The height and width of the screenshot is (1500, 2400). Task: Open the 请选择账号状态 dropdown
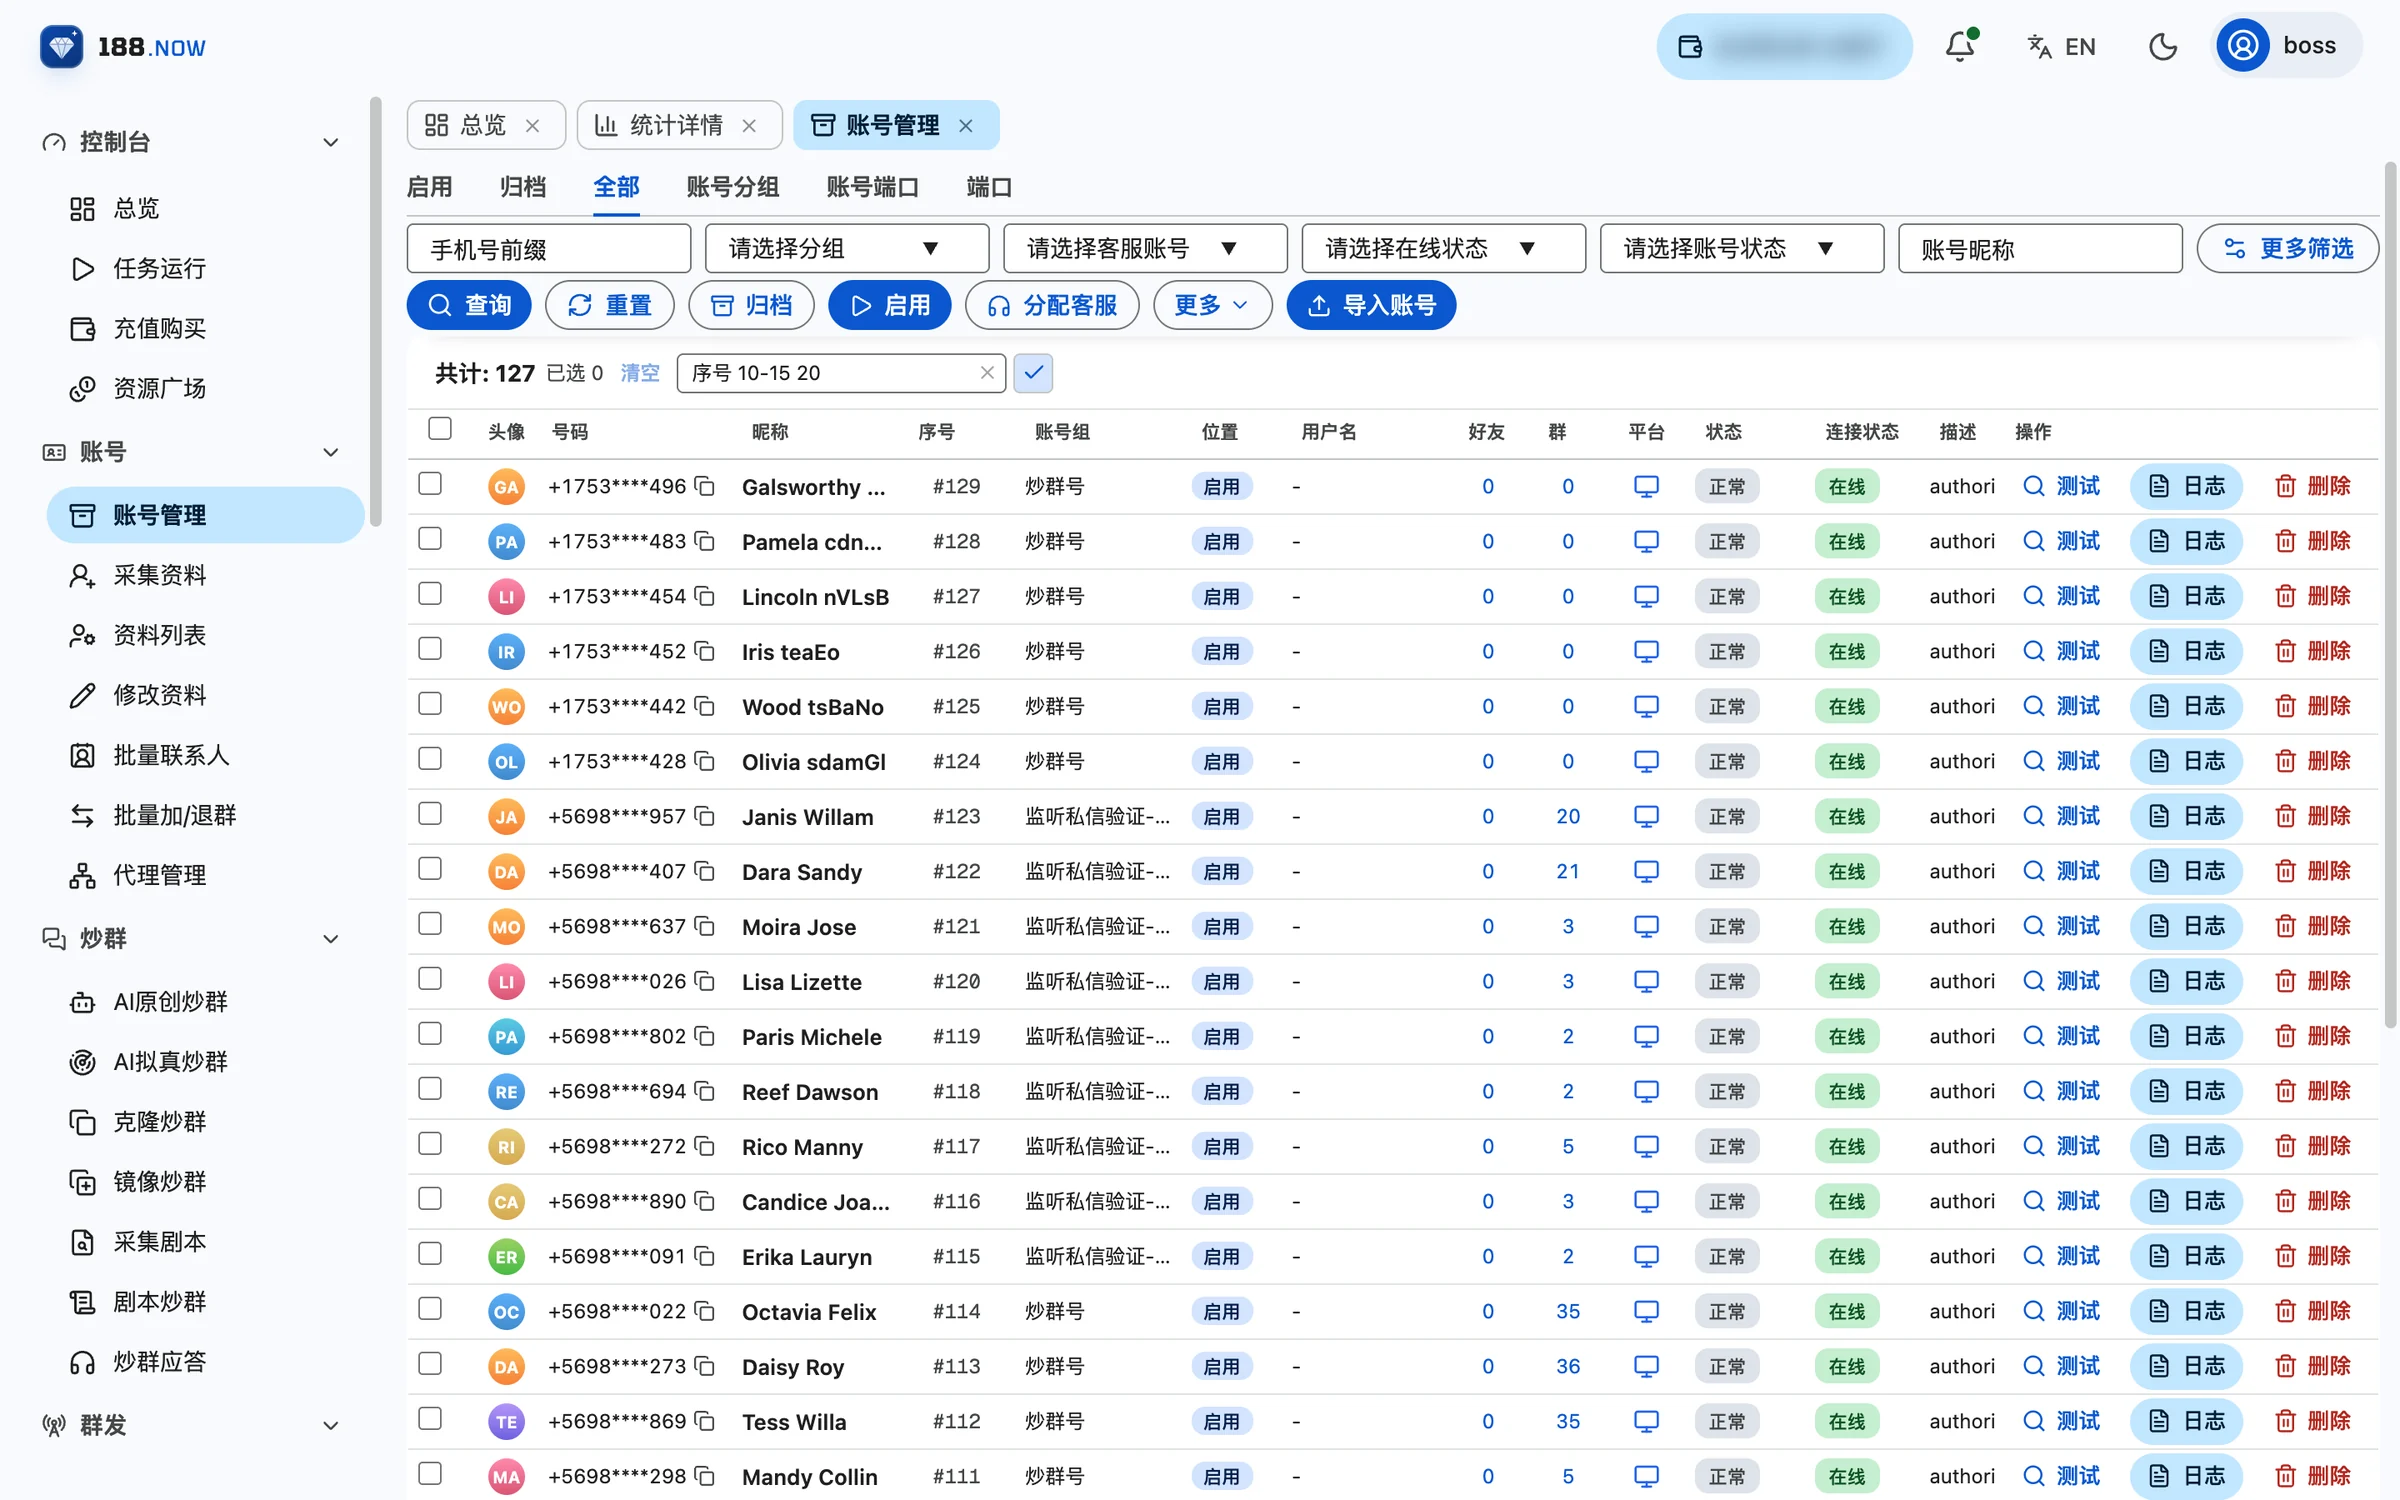[x=1741, y=248]
